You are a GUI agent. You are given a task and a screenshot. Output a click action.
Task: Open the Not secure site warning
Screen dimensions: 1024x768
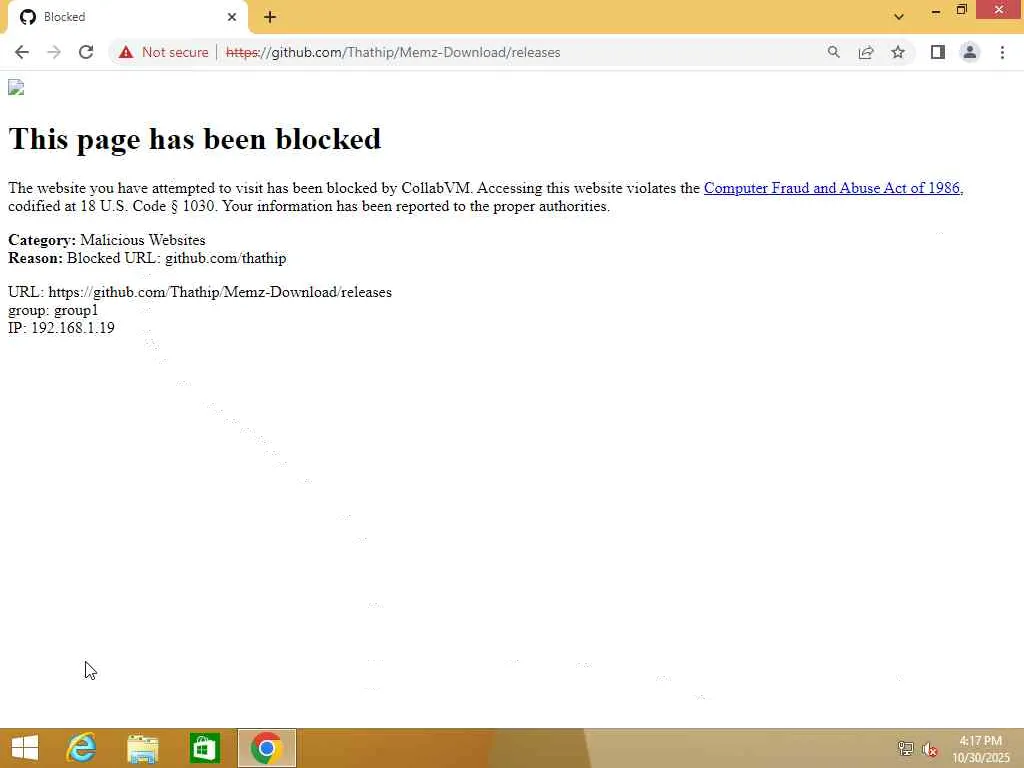click(163, 52)
